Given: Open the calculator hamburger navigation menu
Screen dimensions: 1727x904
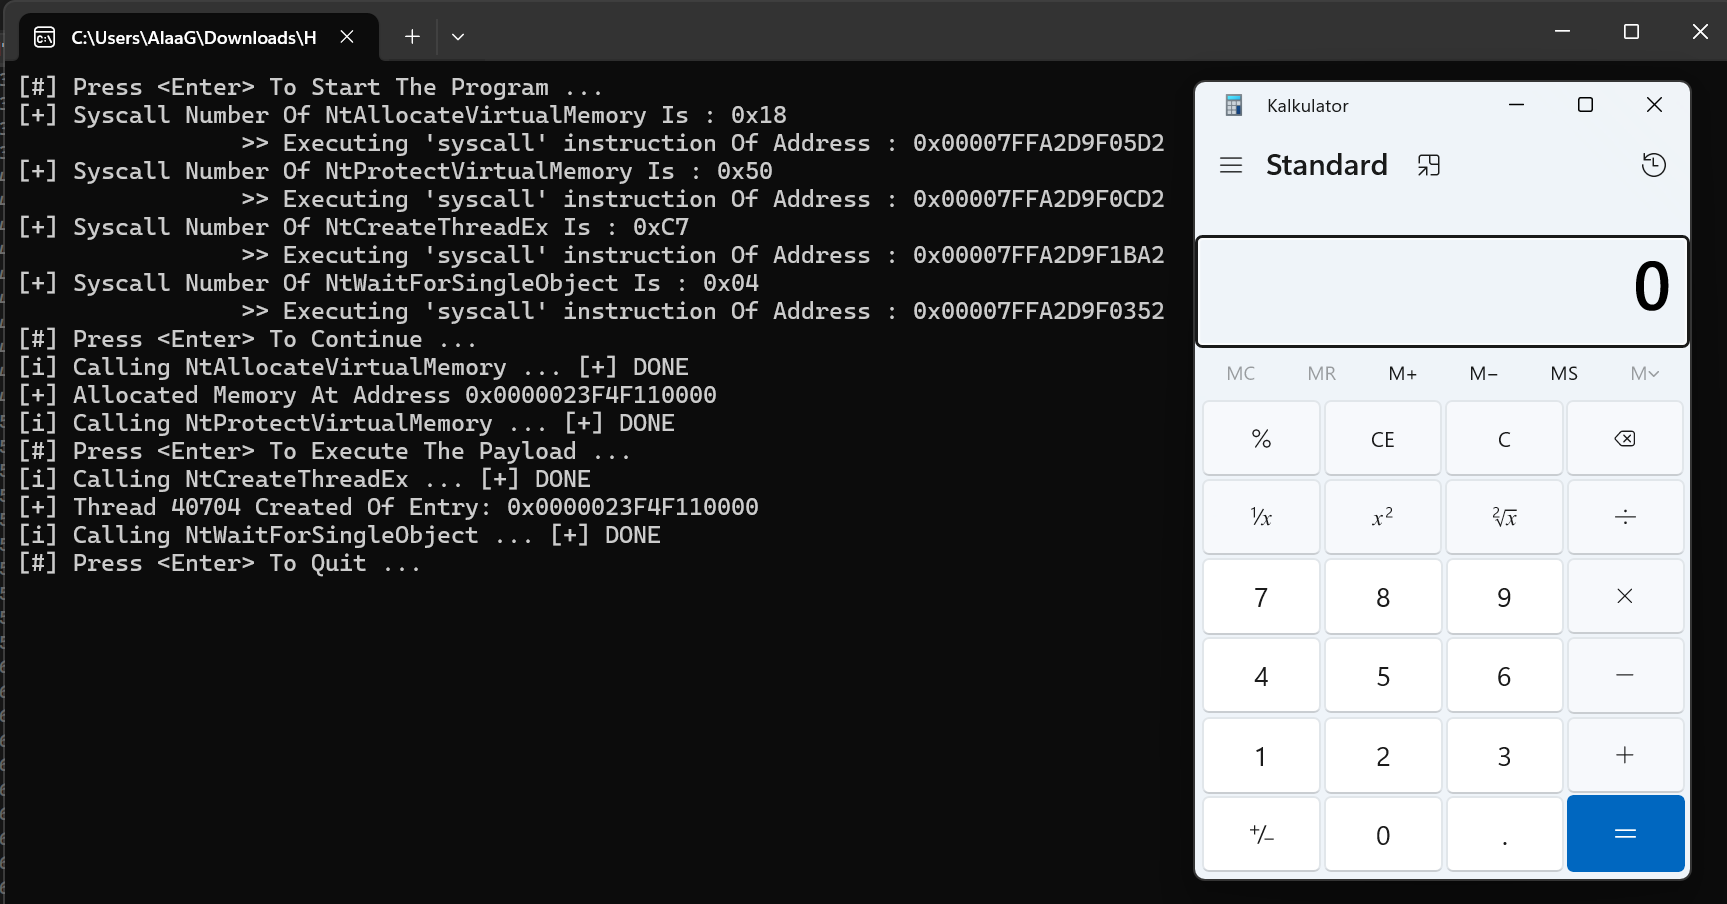Looking at the screenshot, I should coord(1231,165).
